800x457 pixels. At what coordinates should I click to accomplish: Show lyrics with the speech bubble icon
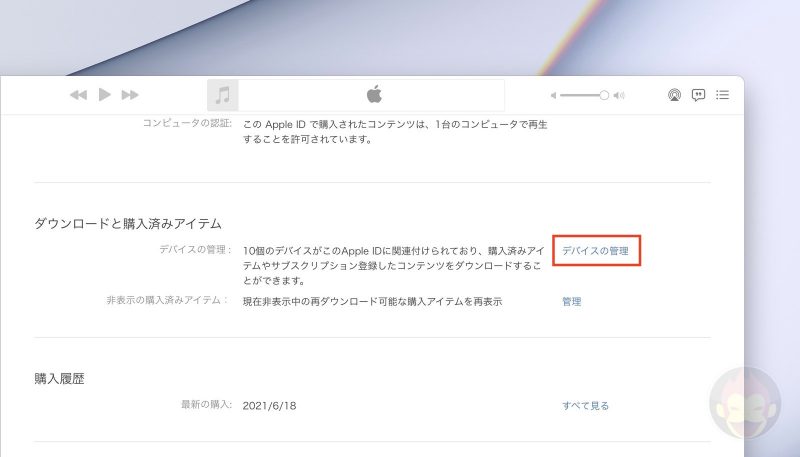tap(698, 95)
